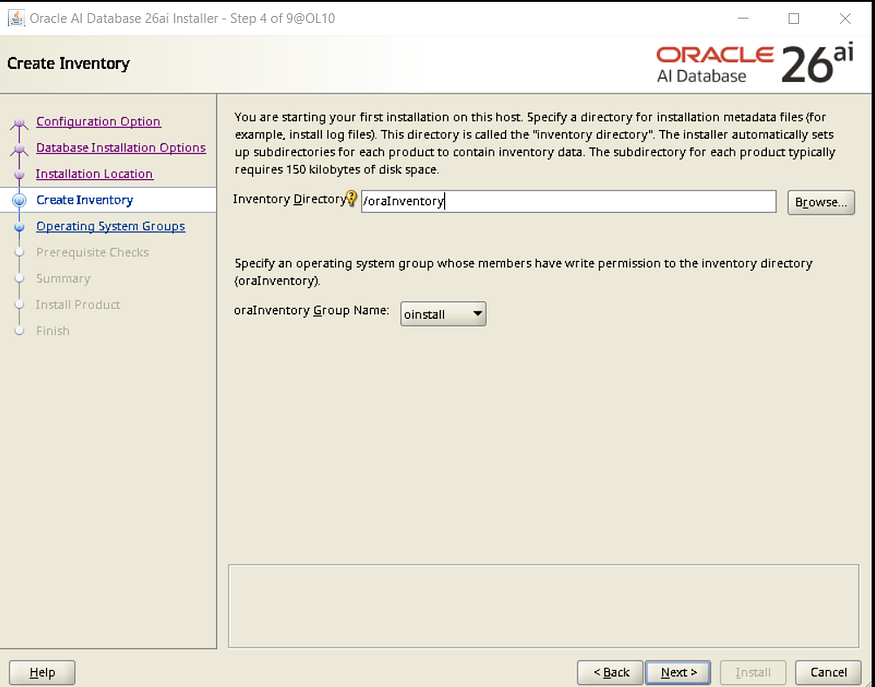This screenshot has width=875, height=687.
Task: Select Create Inventory step in sidebar
Action: pyautogui.click(x=85, y=200)
